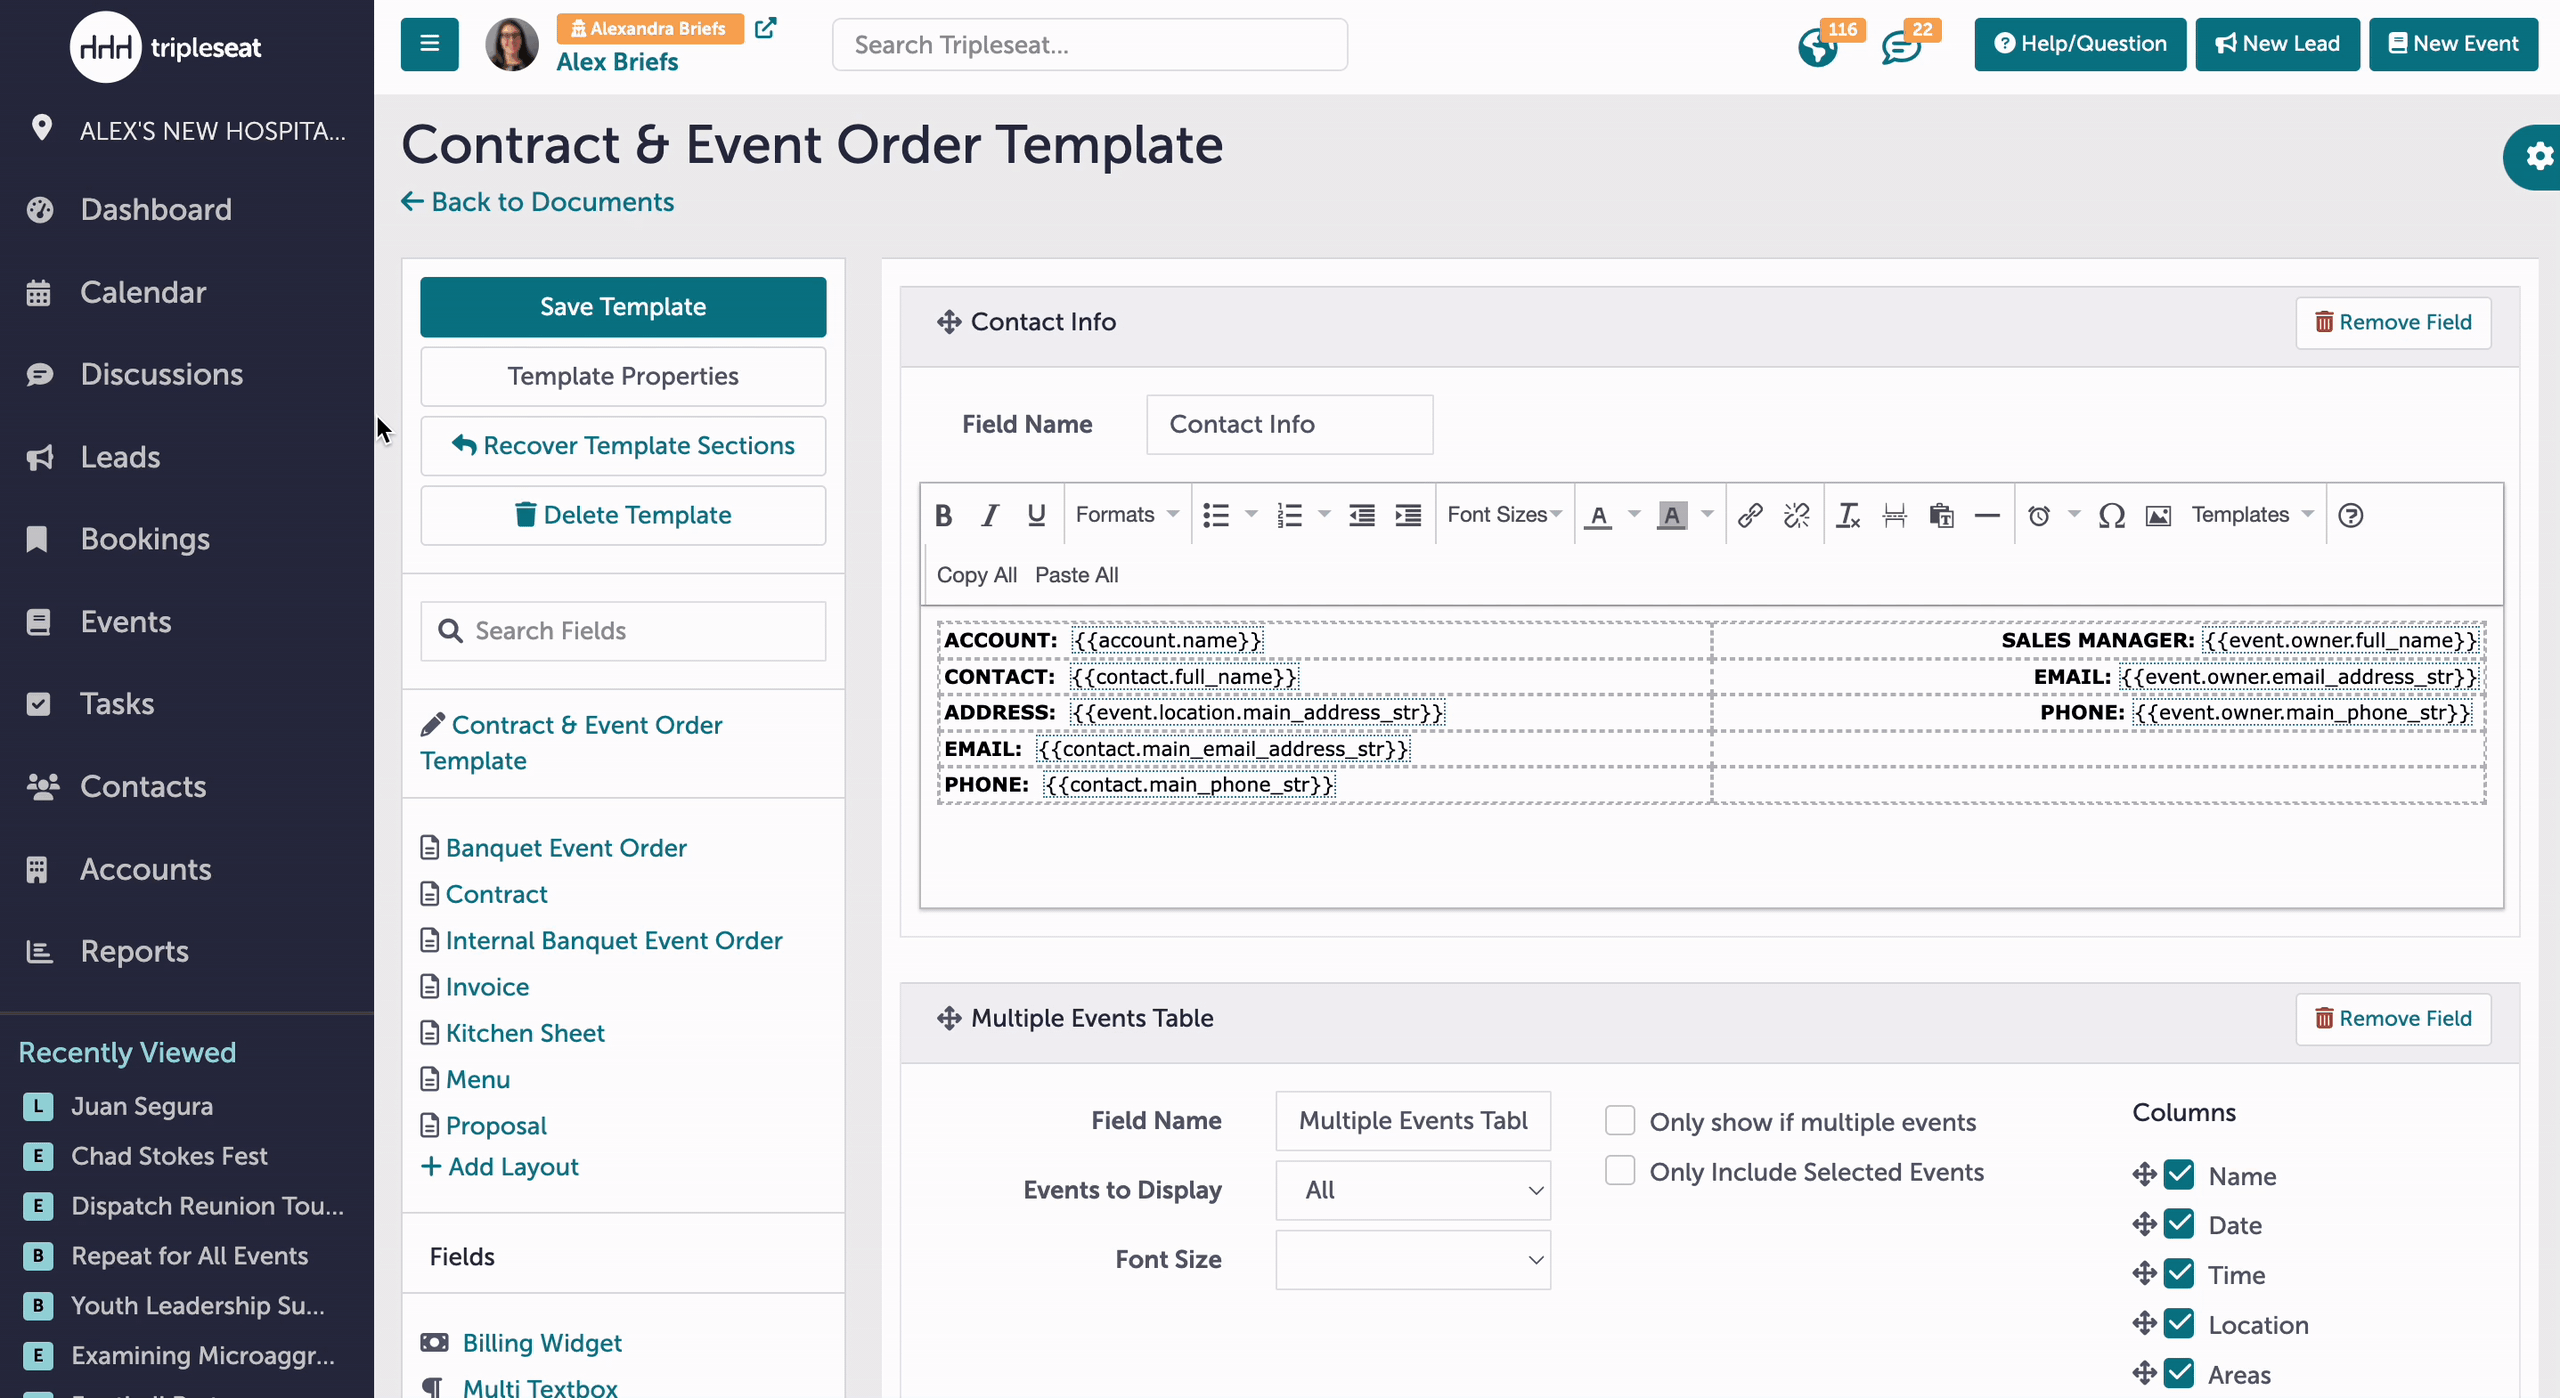Image resolution: width=2560 pixels, height=1398 pixels.
Task: Open the Formats dropdown
Action: (x=1127, y=515)
